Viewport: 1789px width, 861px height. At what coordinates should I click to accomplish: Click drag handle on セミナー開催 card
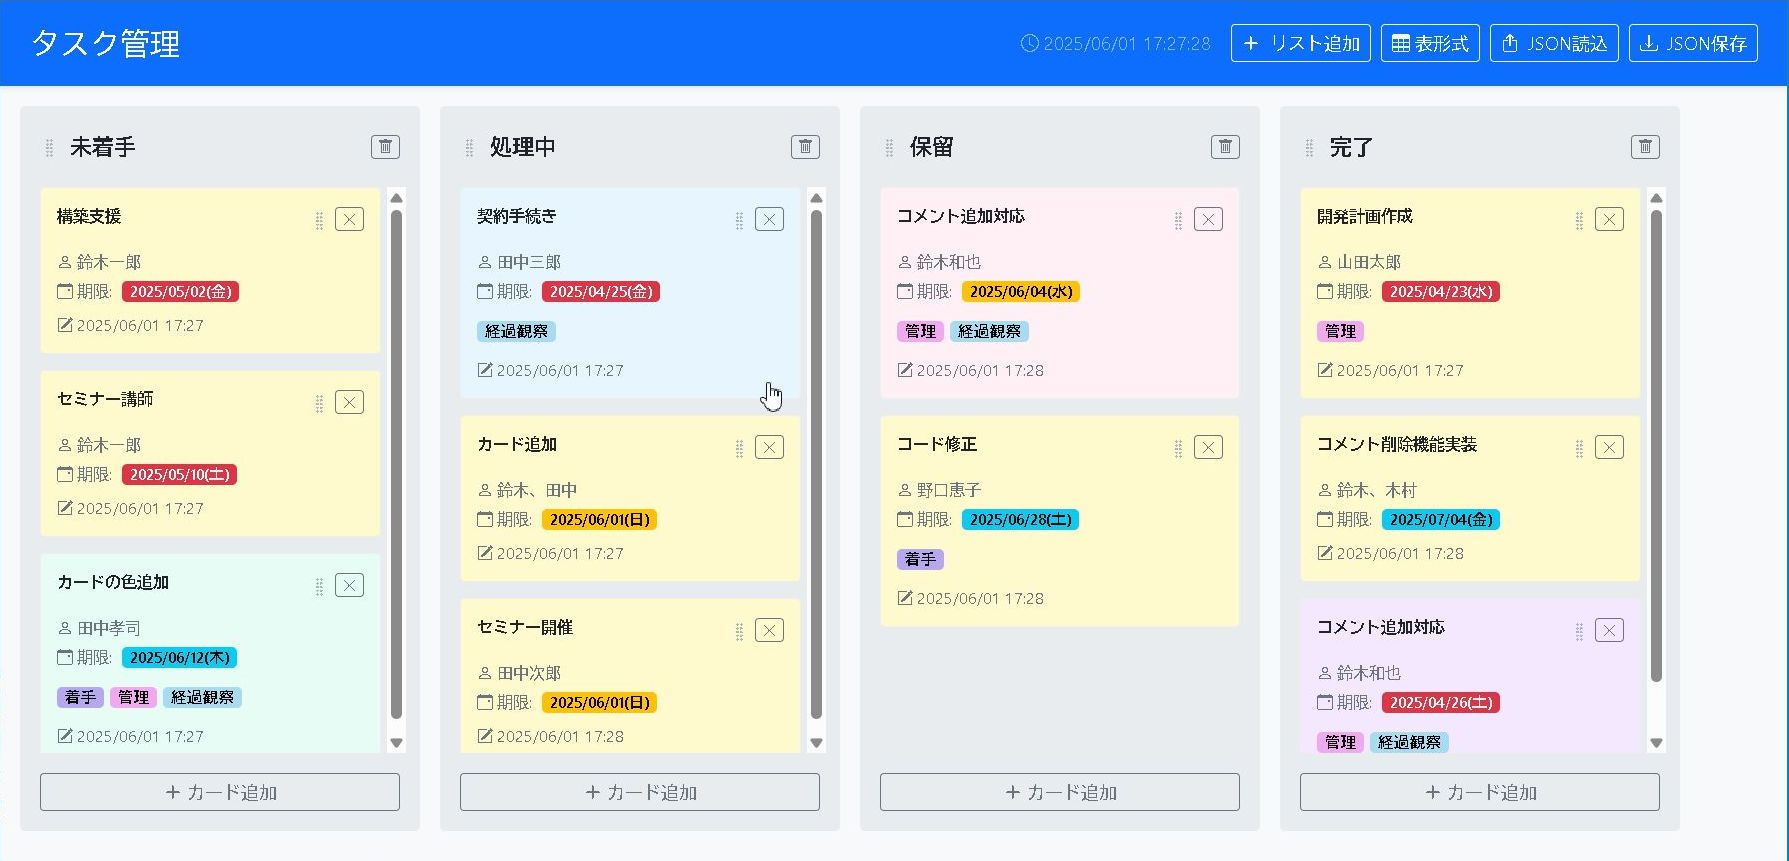tap(739, 632)
